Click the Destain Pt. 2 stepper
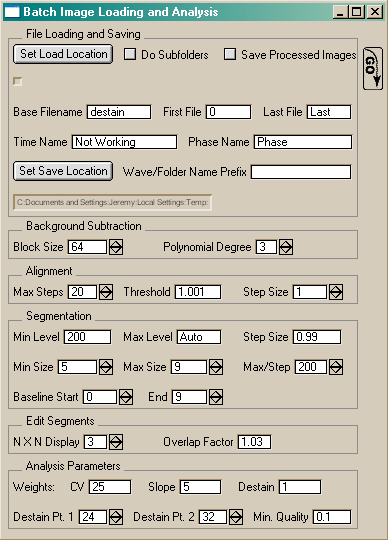Viewport: 388px width, 540px height. (x=236, y=517)
